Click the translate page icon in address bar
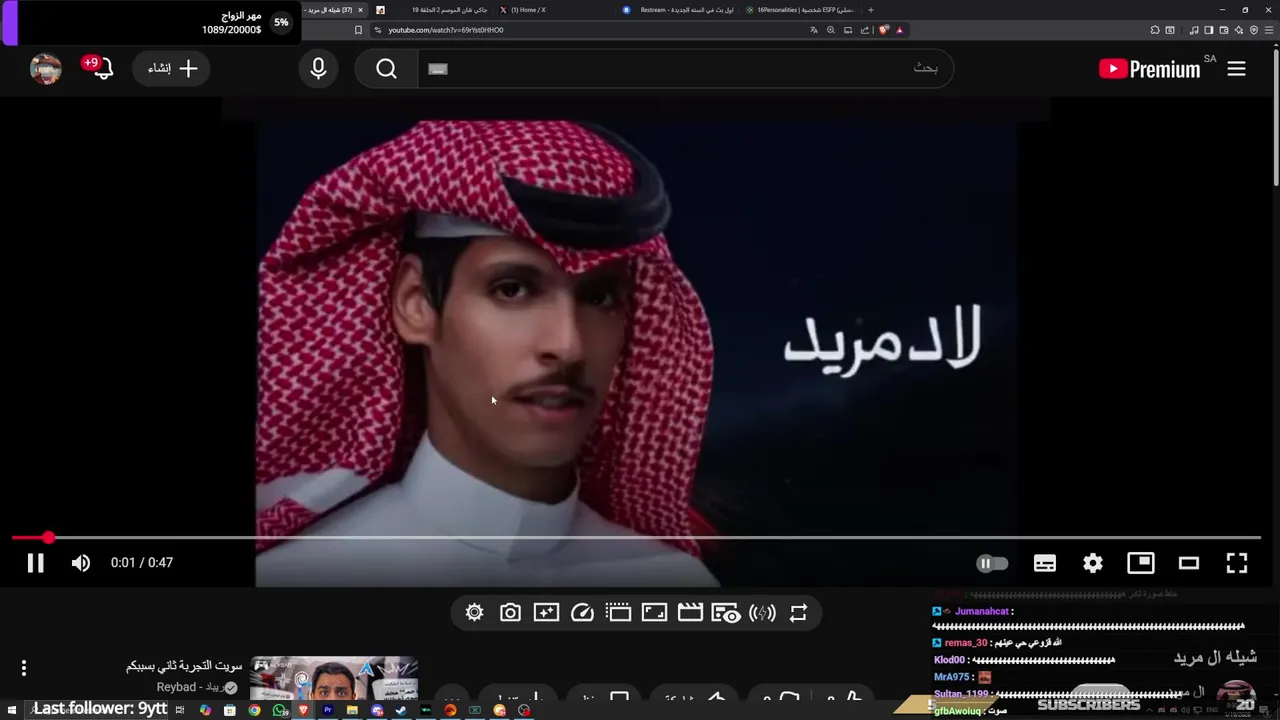Screen dimensions: 1280x720 click(x=814, y=30)
